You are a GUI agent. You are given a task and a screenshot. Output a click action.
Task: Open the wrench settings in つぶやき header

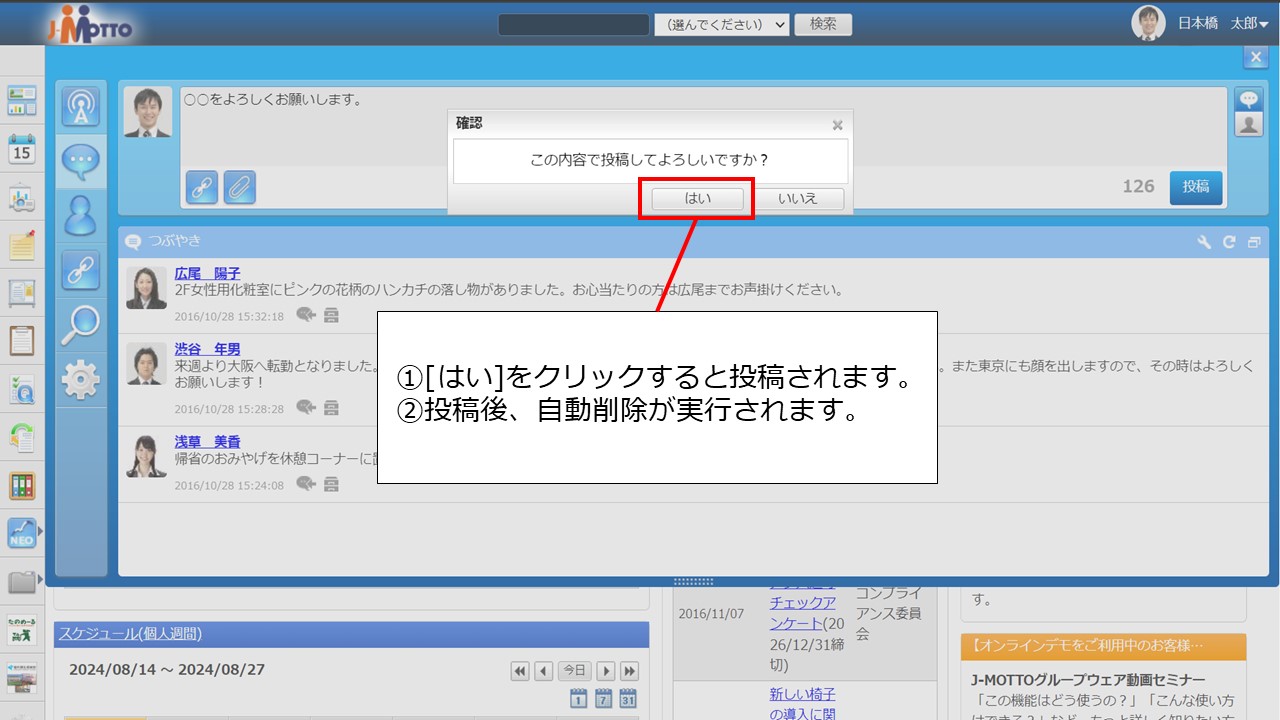click(1204, 242)
